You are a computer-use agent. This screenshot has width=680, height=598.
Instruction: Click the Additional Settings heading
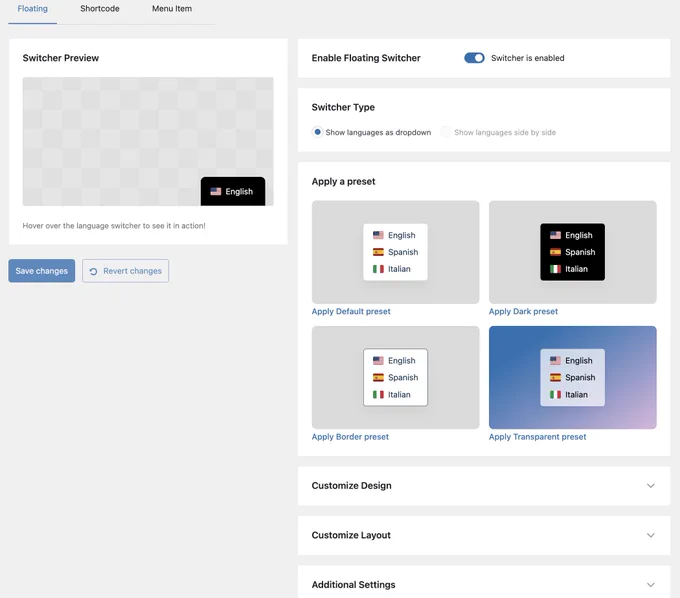tap(353, 585)
